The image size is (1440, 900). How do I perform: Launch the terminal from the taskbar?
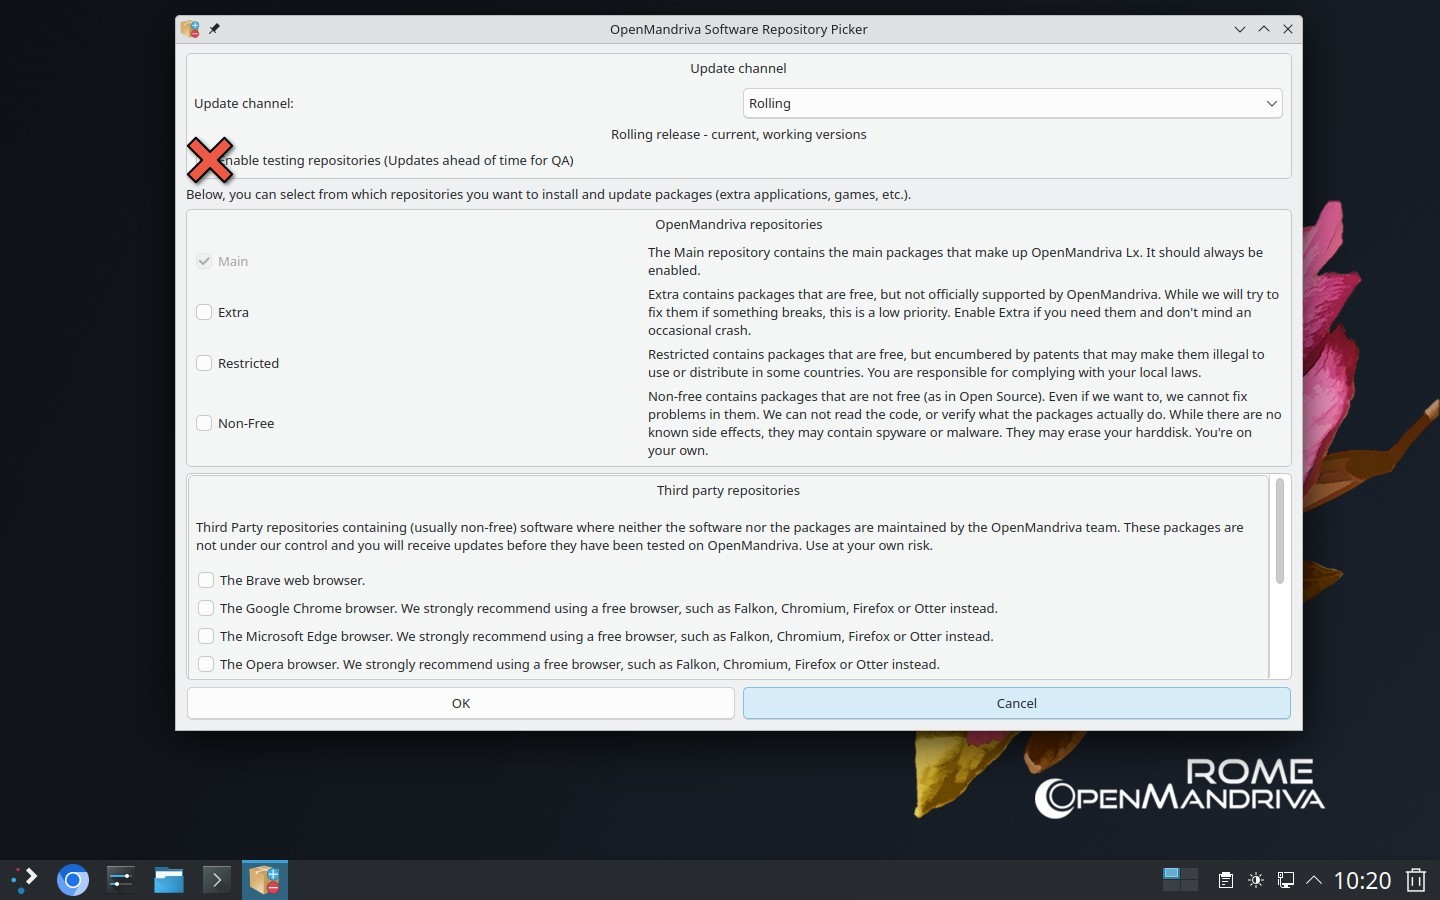(x=216, y=880)
